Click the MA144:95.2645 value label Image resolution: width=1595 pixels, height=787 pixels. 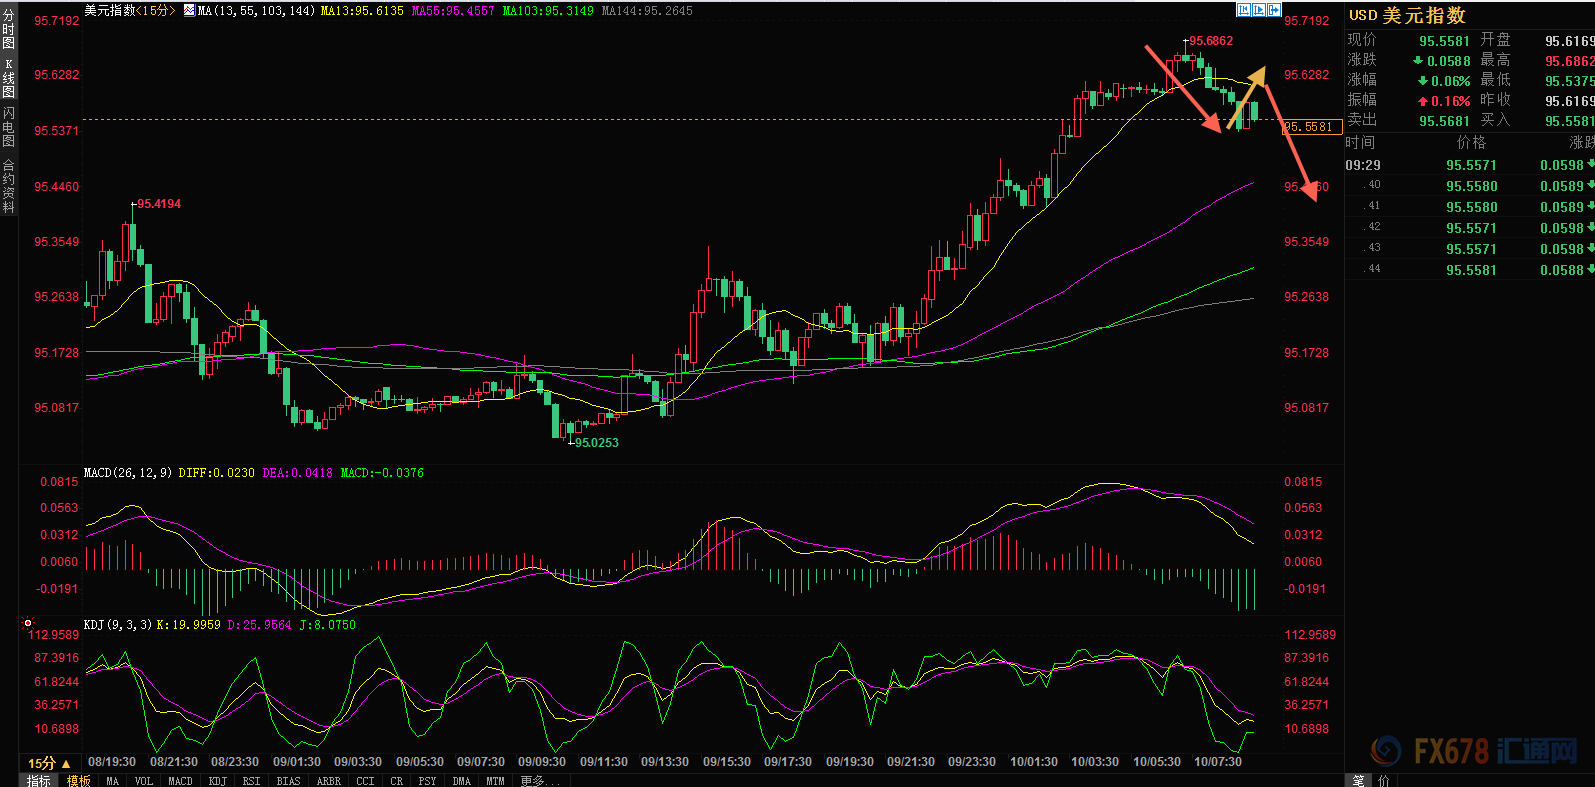pos(647,11)
